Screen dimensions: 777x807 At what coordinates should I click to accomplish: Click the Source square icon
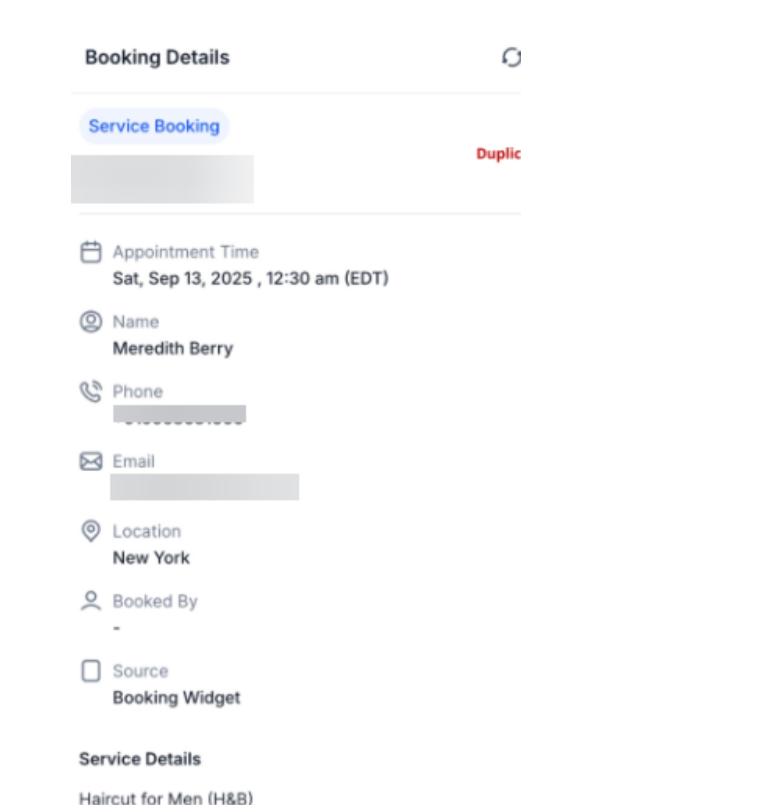(x=91, y=671)
